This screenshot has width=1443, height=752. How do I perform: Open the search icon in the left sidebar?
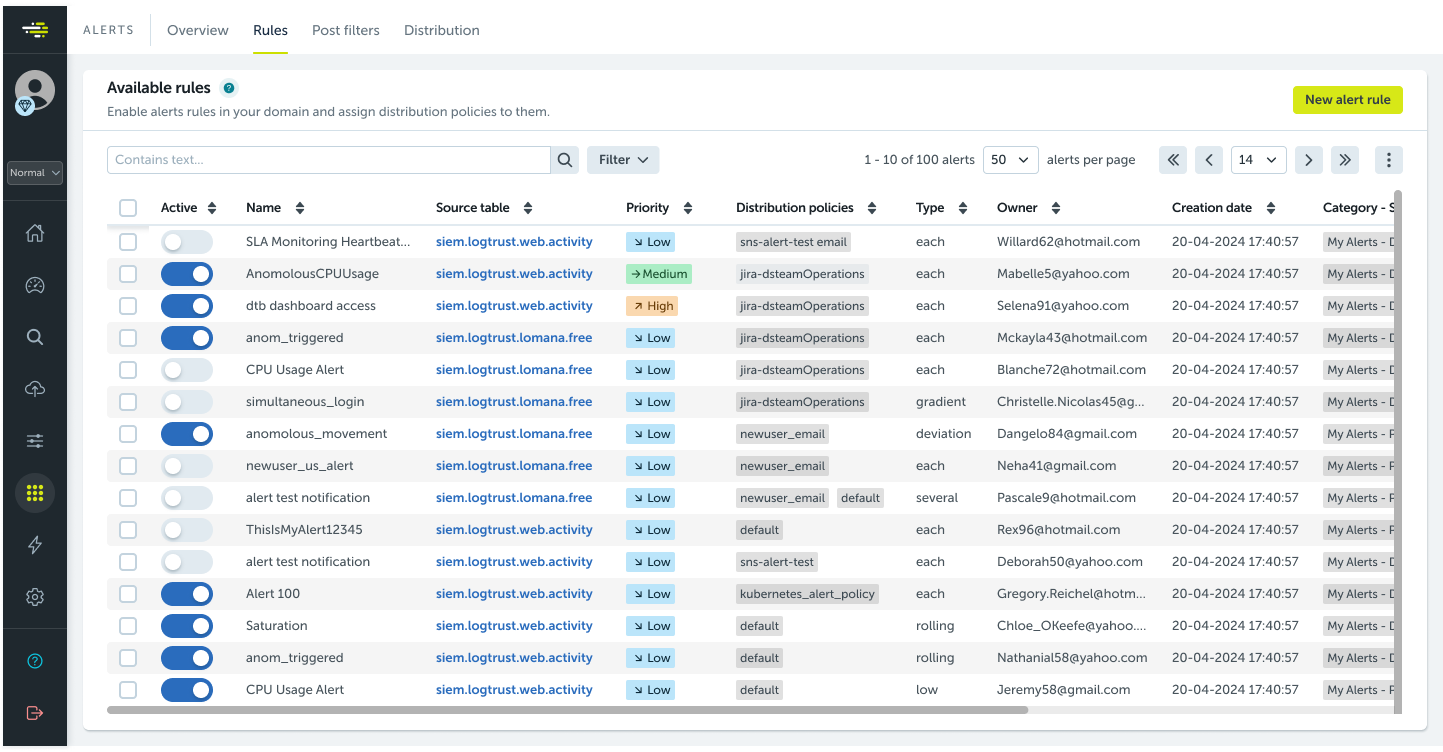pyautogui.click(x=35, y=337)
